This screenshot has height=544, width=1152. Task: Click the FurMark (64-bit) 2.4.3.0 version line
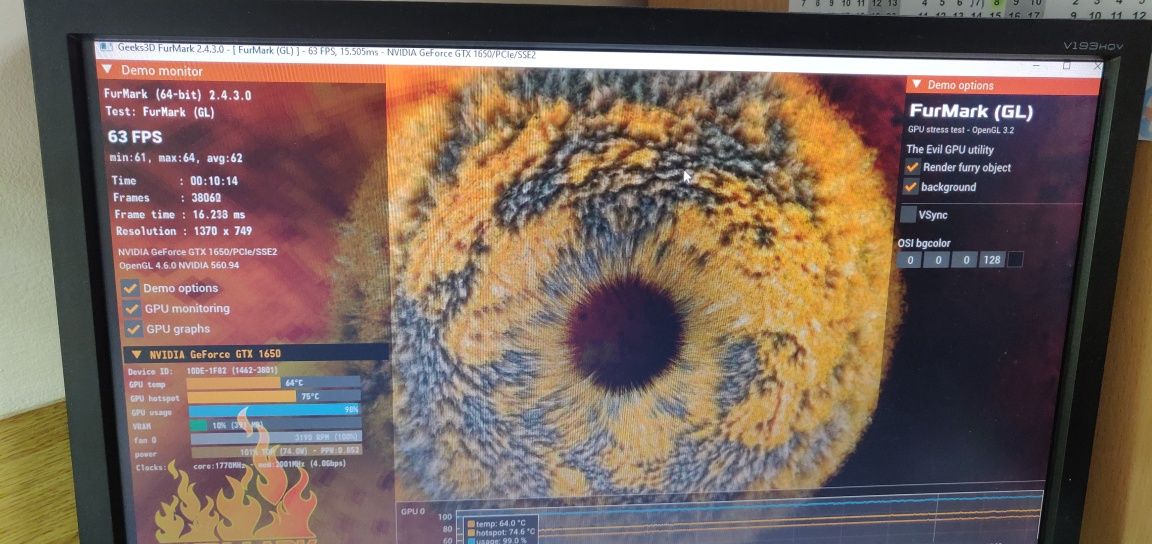click(178, 95)
